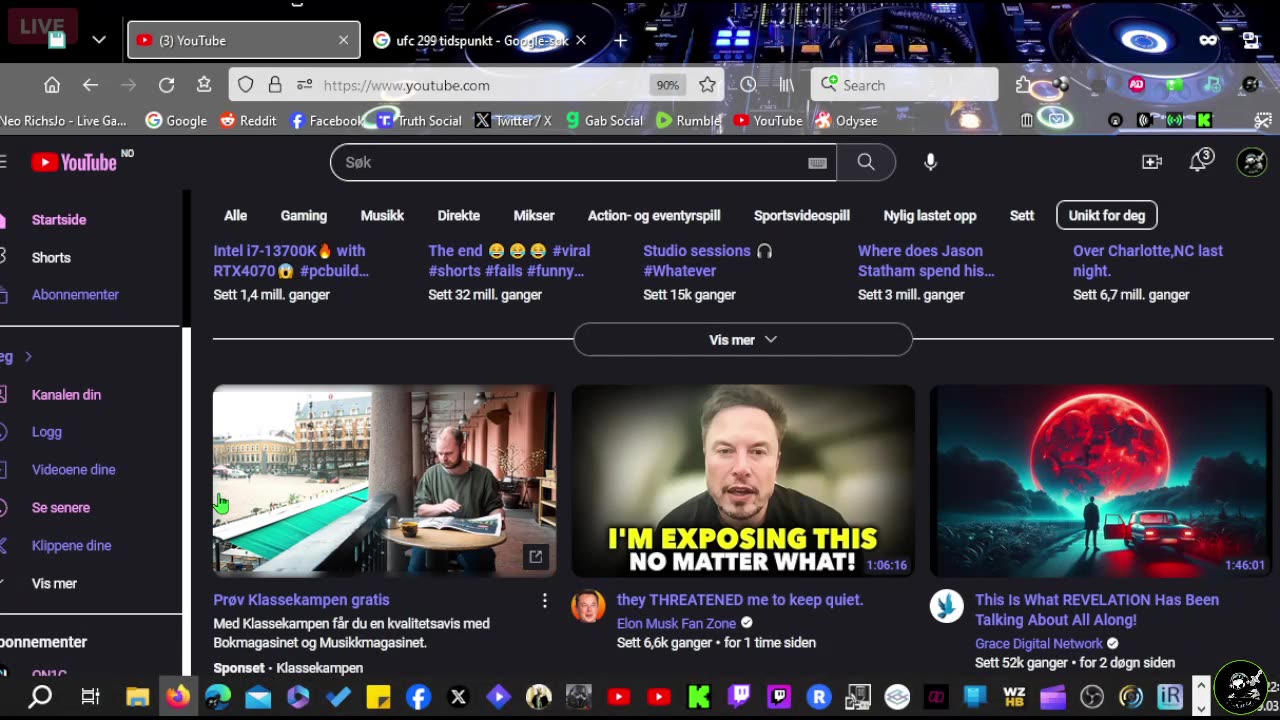Select the Unikt for deg chip
Viewport: 1280px width, 720px height.
pyautogui.click(x=1107, y=215)
